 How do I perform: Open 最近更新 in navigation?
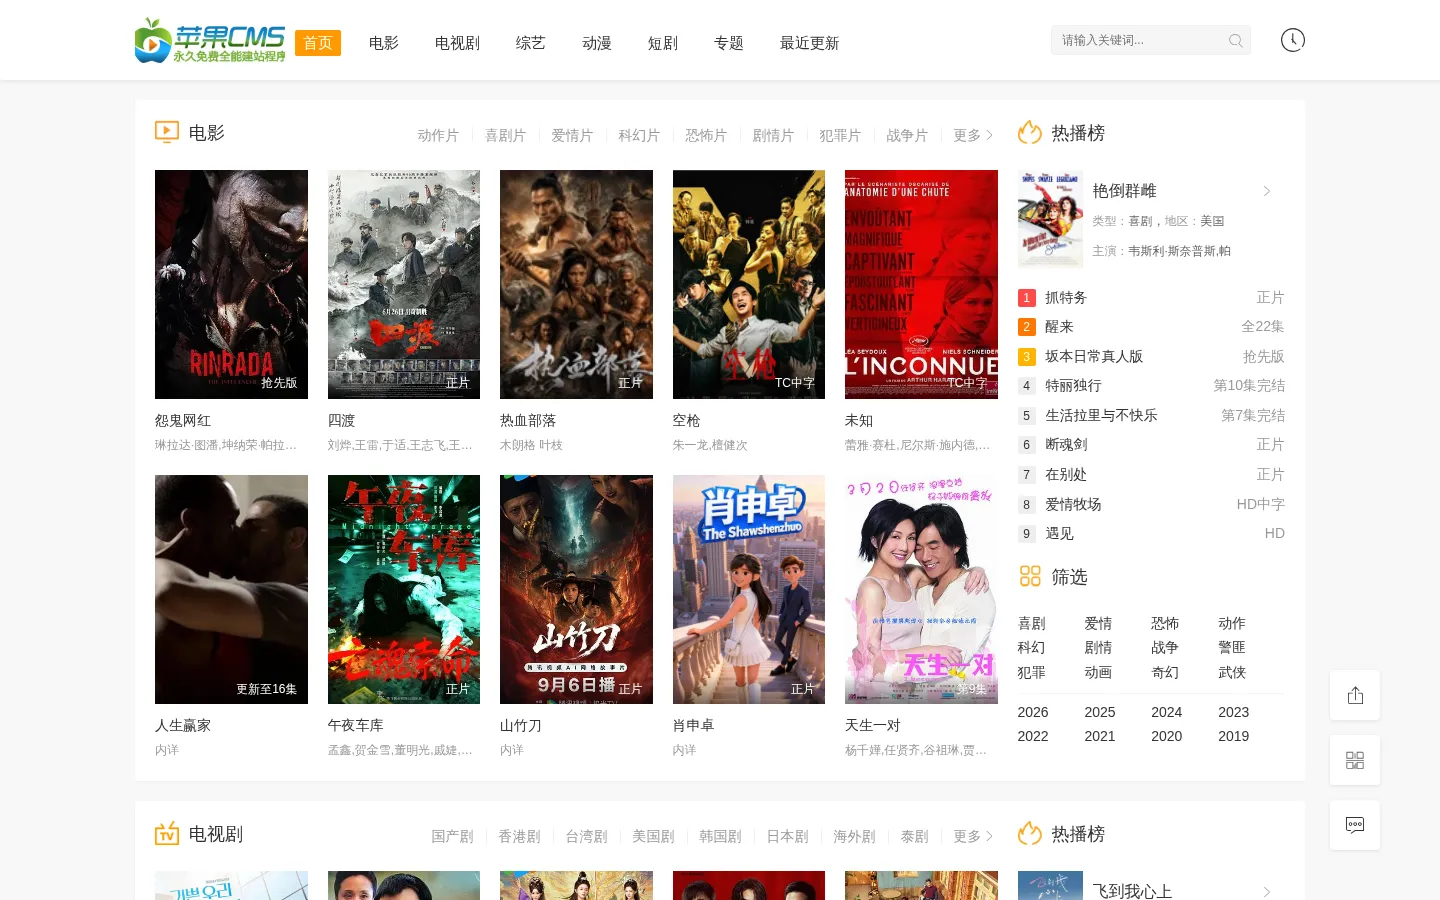(x=810, y=43)
